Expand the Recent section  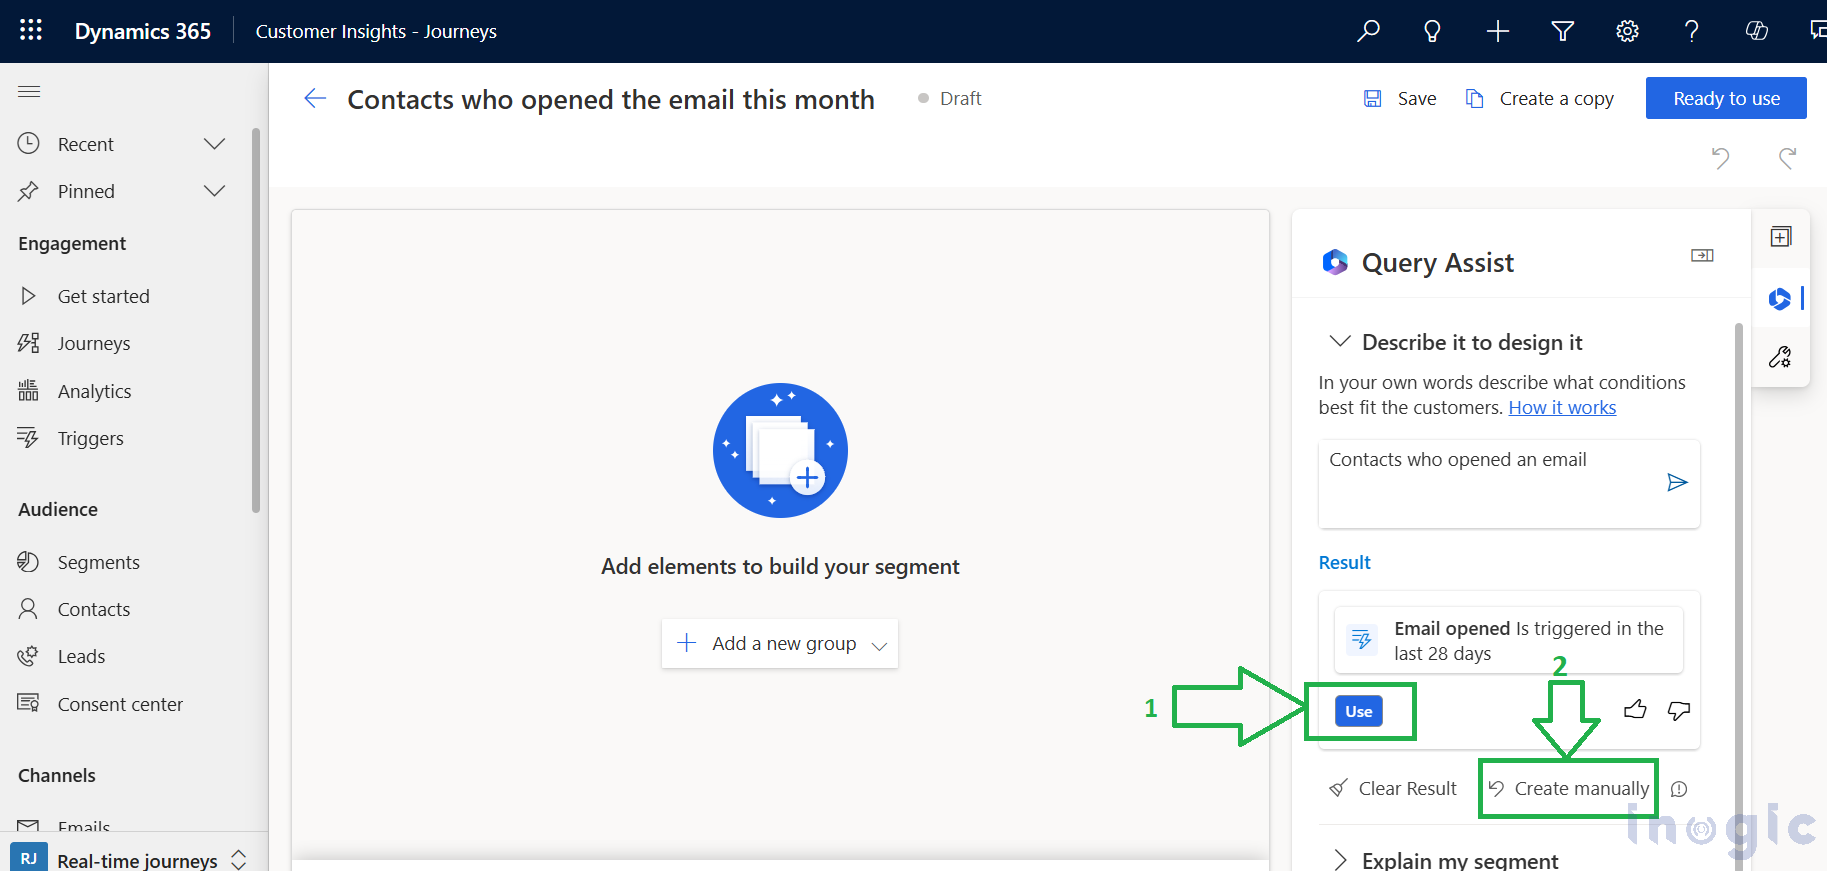pyautogui.click(x=214, y=144)
